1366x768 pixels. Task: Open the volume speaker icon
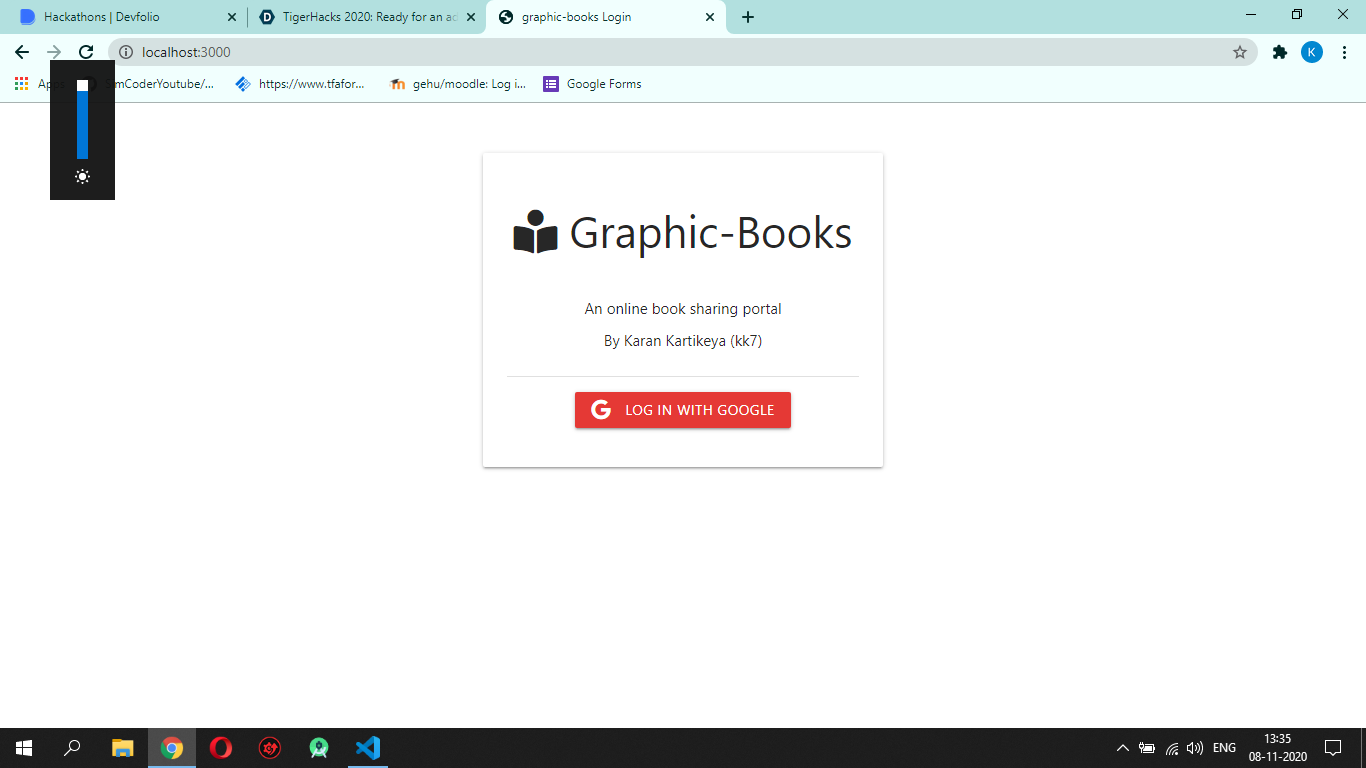pos(1195,748)
